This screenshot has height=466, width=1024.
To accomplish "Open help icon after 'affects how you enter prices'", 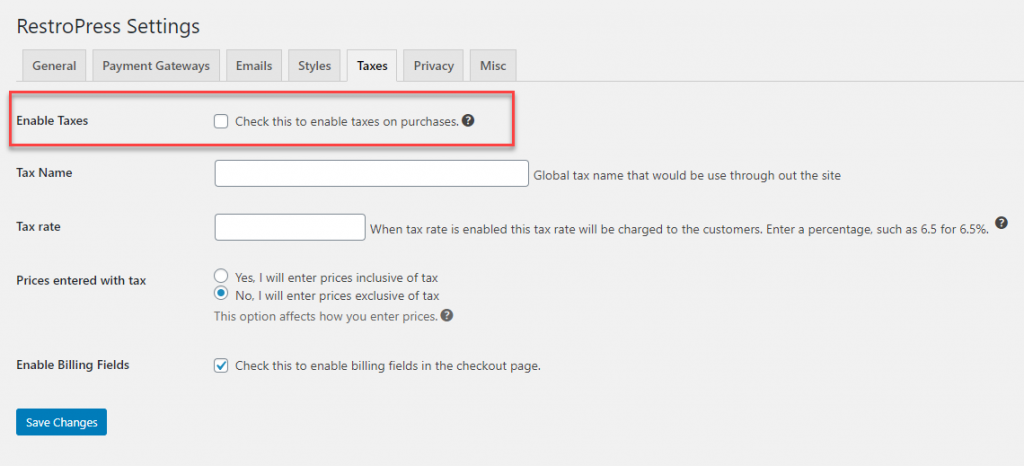I will 447,315.
